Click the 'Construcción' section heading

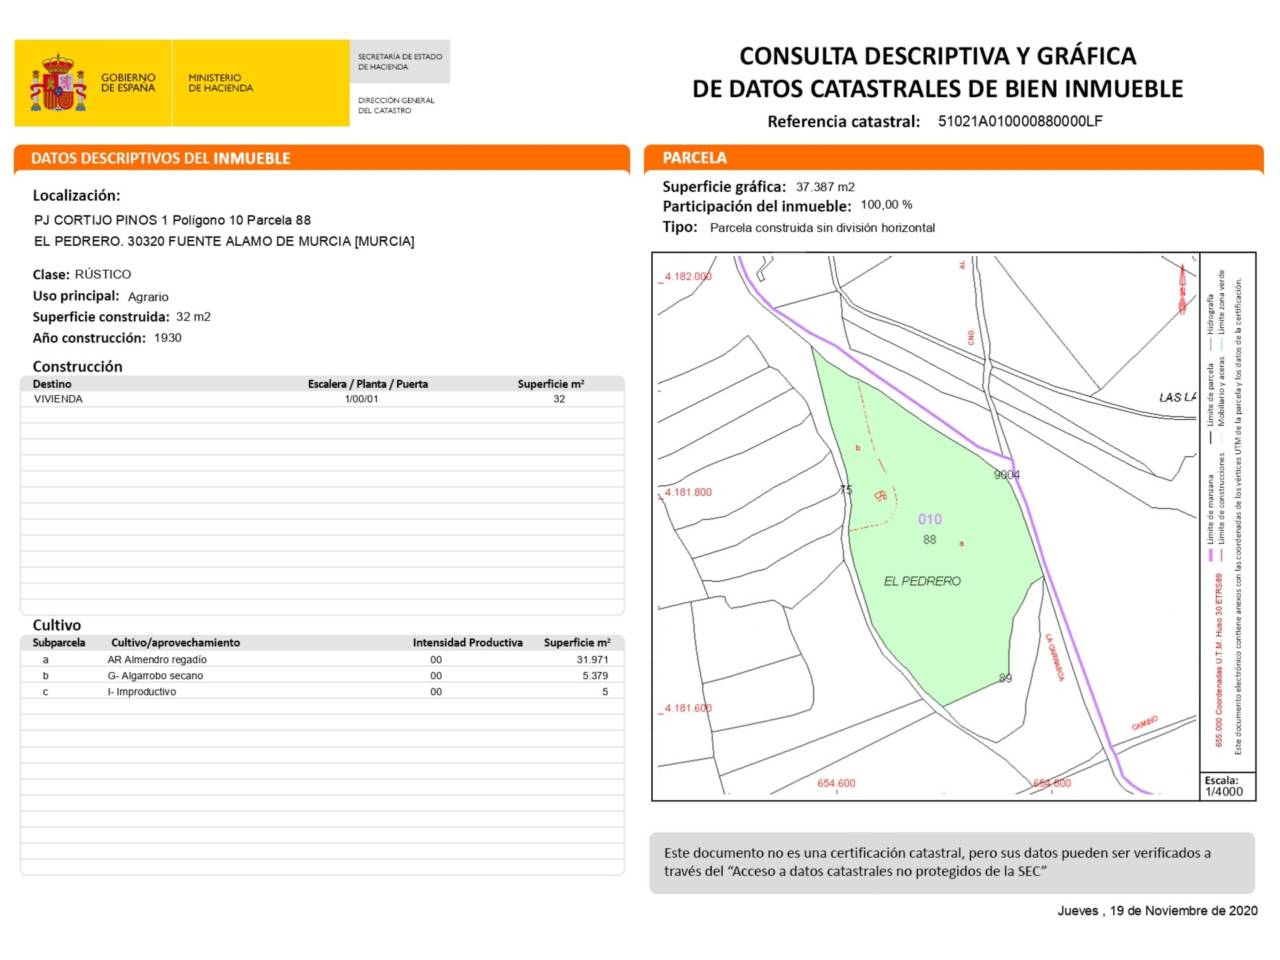point(77,367)
